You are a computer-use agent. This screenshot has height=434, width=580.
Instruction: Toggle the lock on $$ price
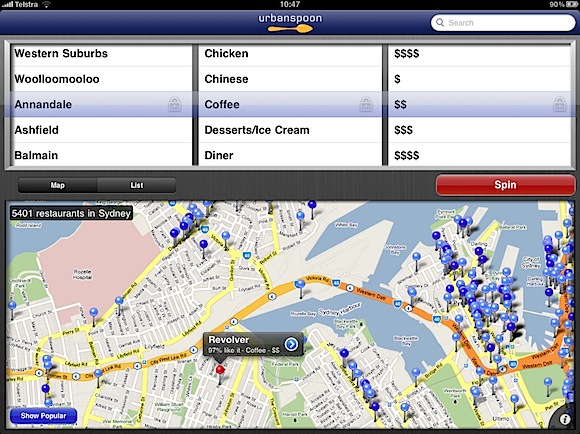click(x=559, y=104)
